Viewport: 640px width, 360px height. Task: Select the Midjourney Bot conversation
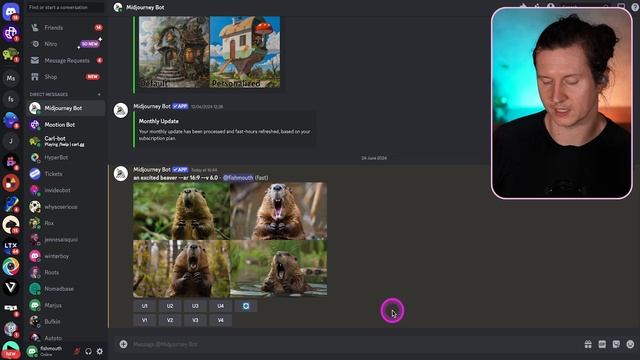point(66,108)
